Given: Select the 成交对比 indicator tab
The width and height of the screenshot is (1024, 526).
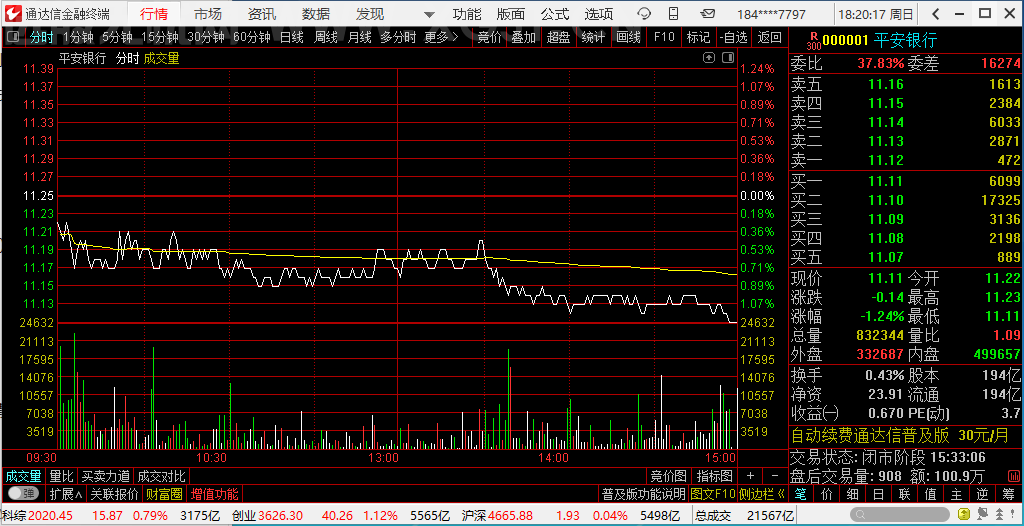Looking at the screenshot, I should (x=161, y=476).
